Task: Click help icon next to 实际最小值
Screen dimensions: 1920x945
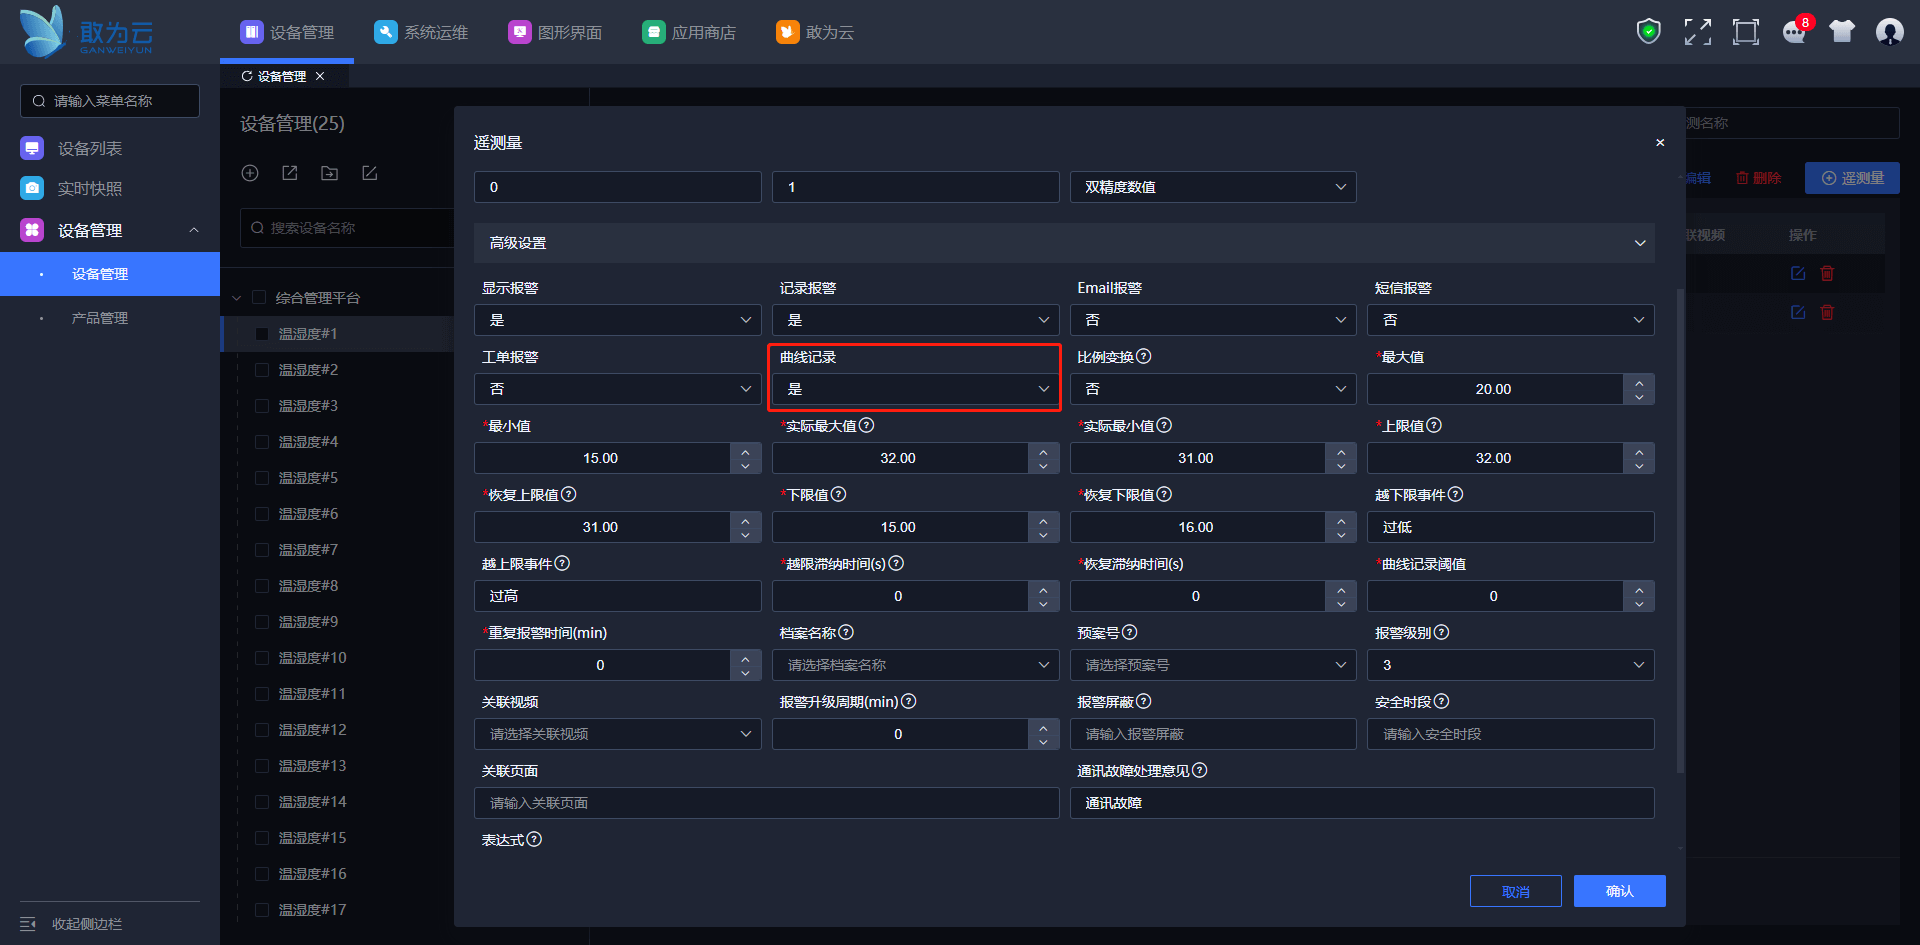Action: 1164,425
